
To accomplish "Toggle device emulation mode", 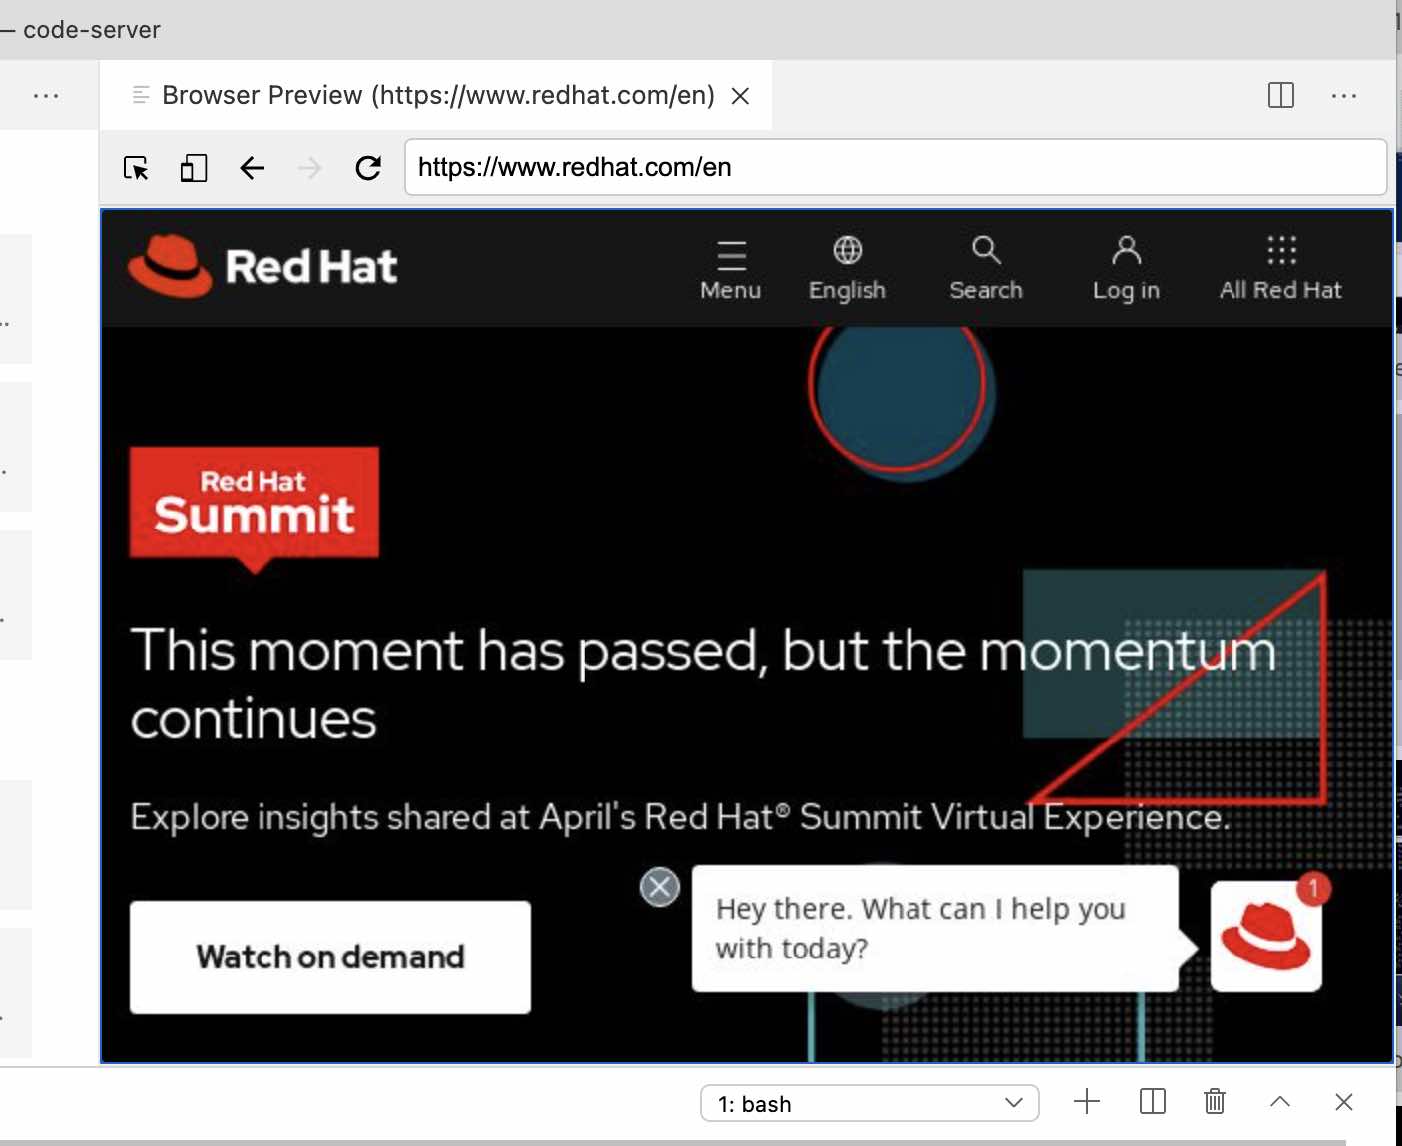I will tap(193, 167).
